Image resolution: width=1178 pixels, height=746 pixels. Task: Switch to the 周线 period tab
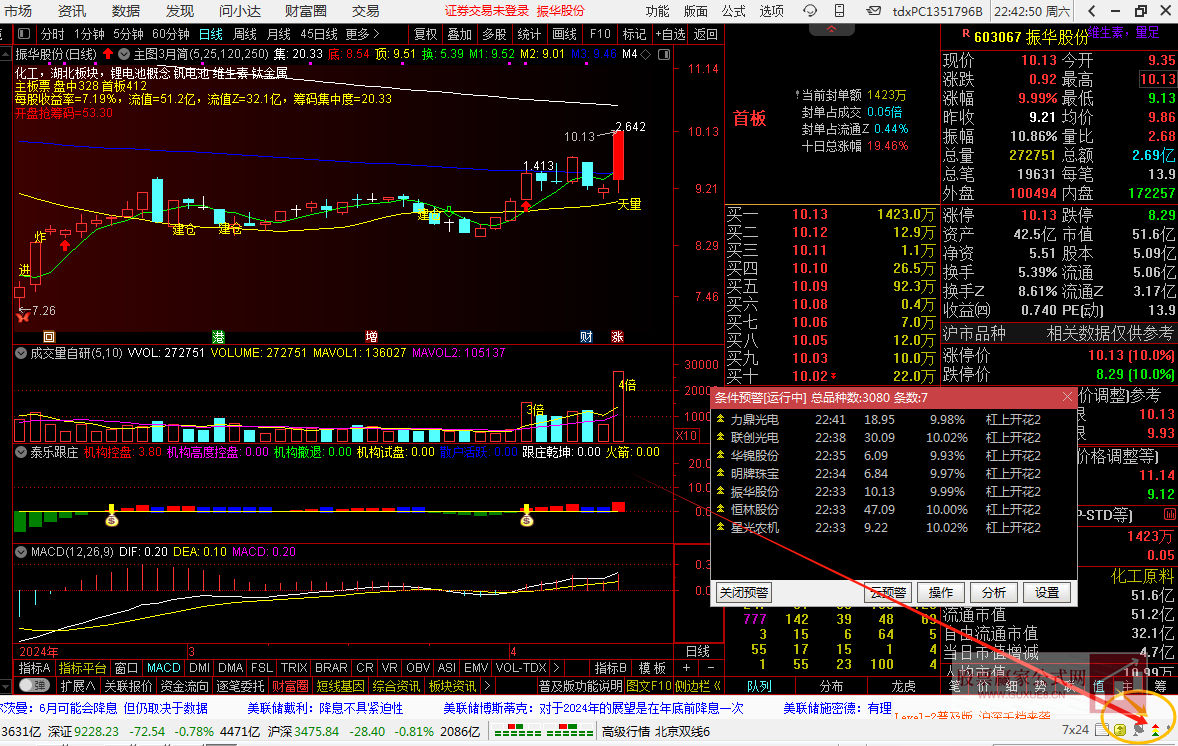tap(245, 33)
